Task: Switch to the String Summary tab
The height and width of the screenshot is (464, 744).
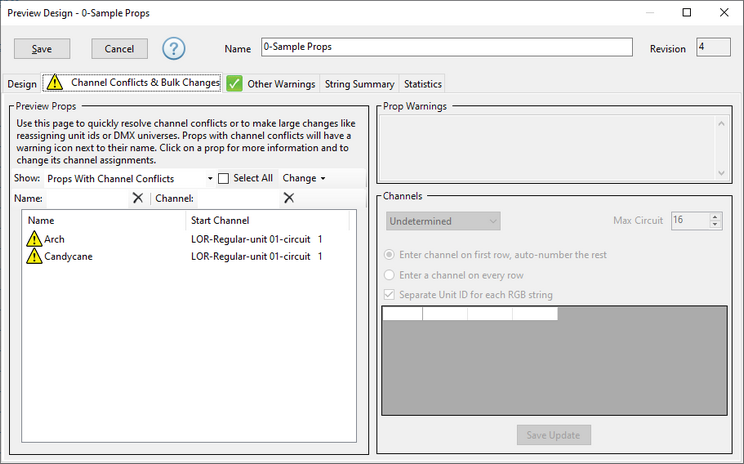Action: pyautogui.click(x=359, y=84)
